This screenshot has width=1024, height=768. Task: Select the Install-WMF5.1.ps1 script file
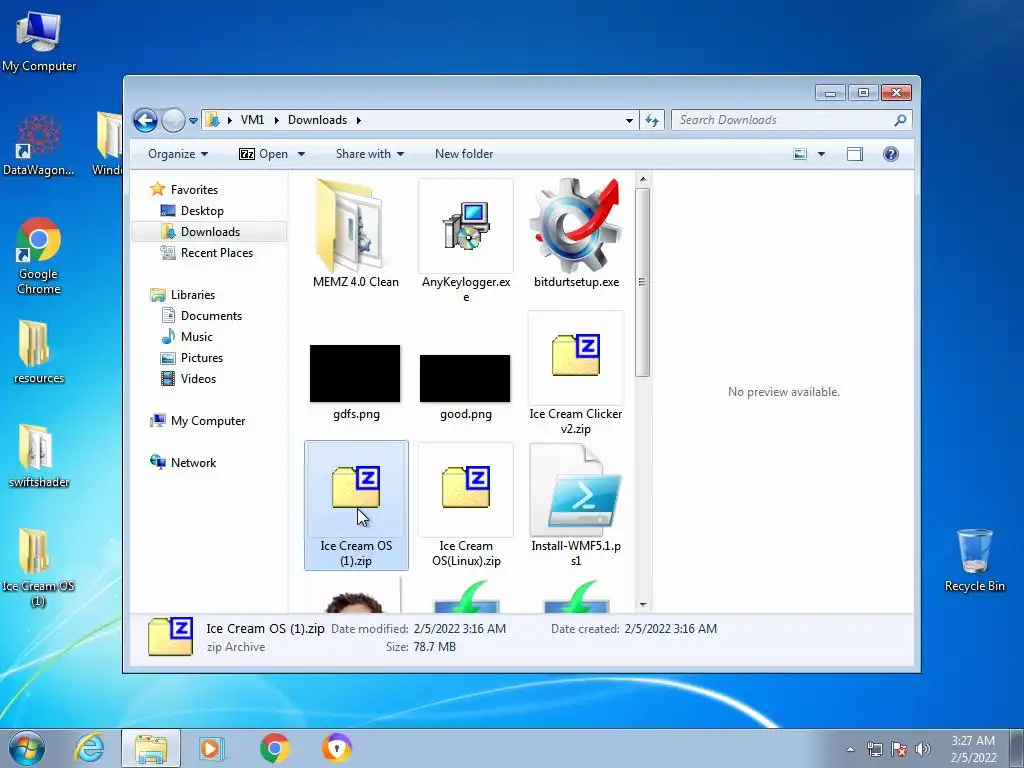click(576, 505)
